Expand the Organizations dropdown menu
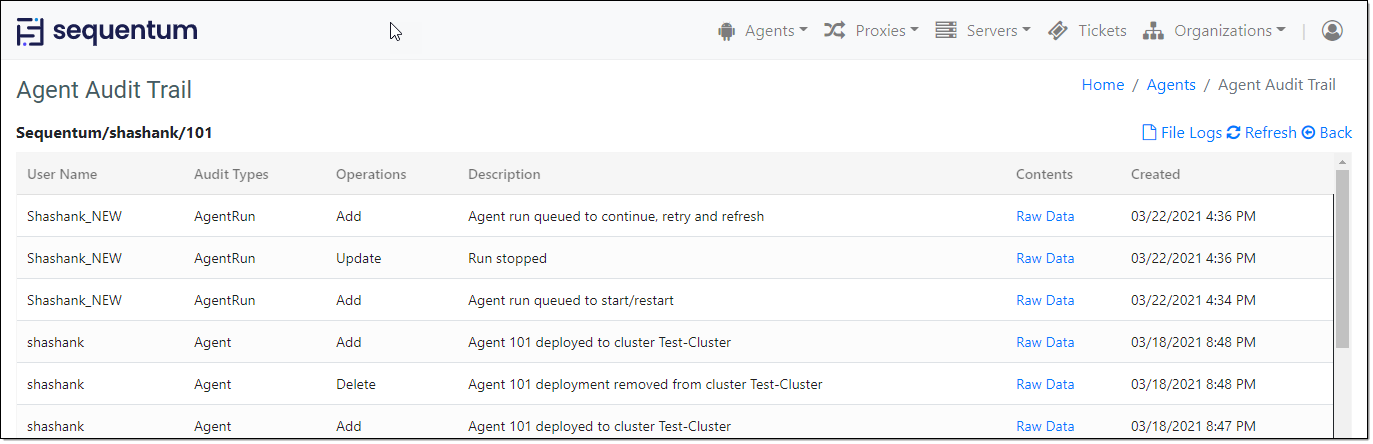Viewport: 1373px width, 444px height. tap(1230, 31)
